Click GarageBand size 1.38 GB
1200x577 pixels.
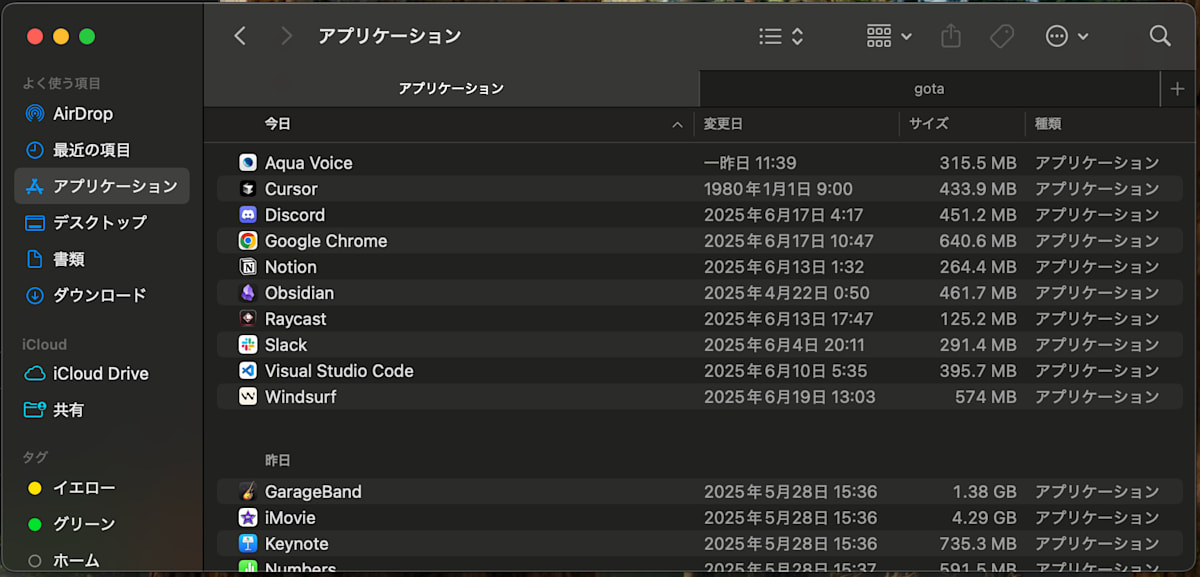[984, 492]
